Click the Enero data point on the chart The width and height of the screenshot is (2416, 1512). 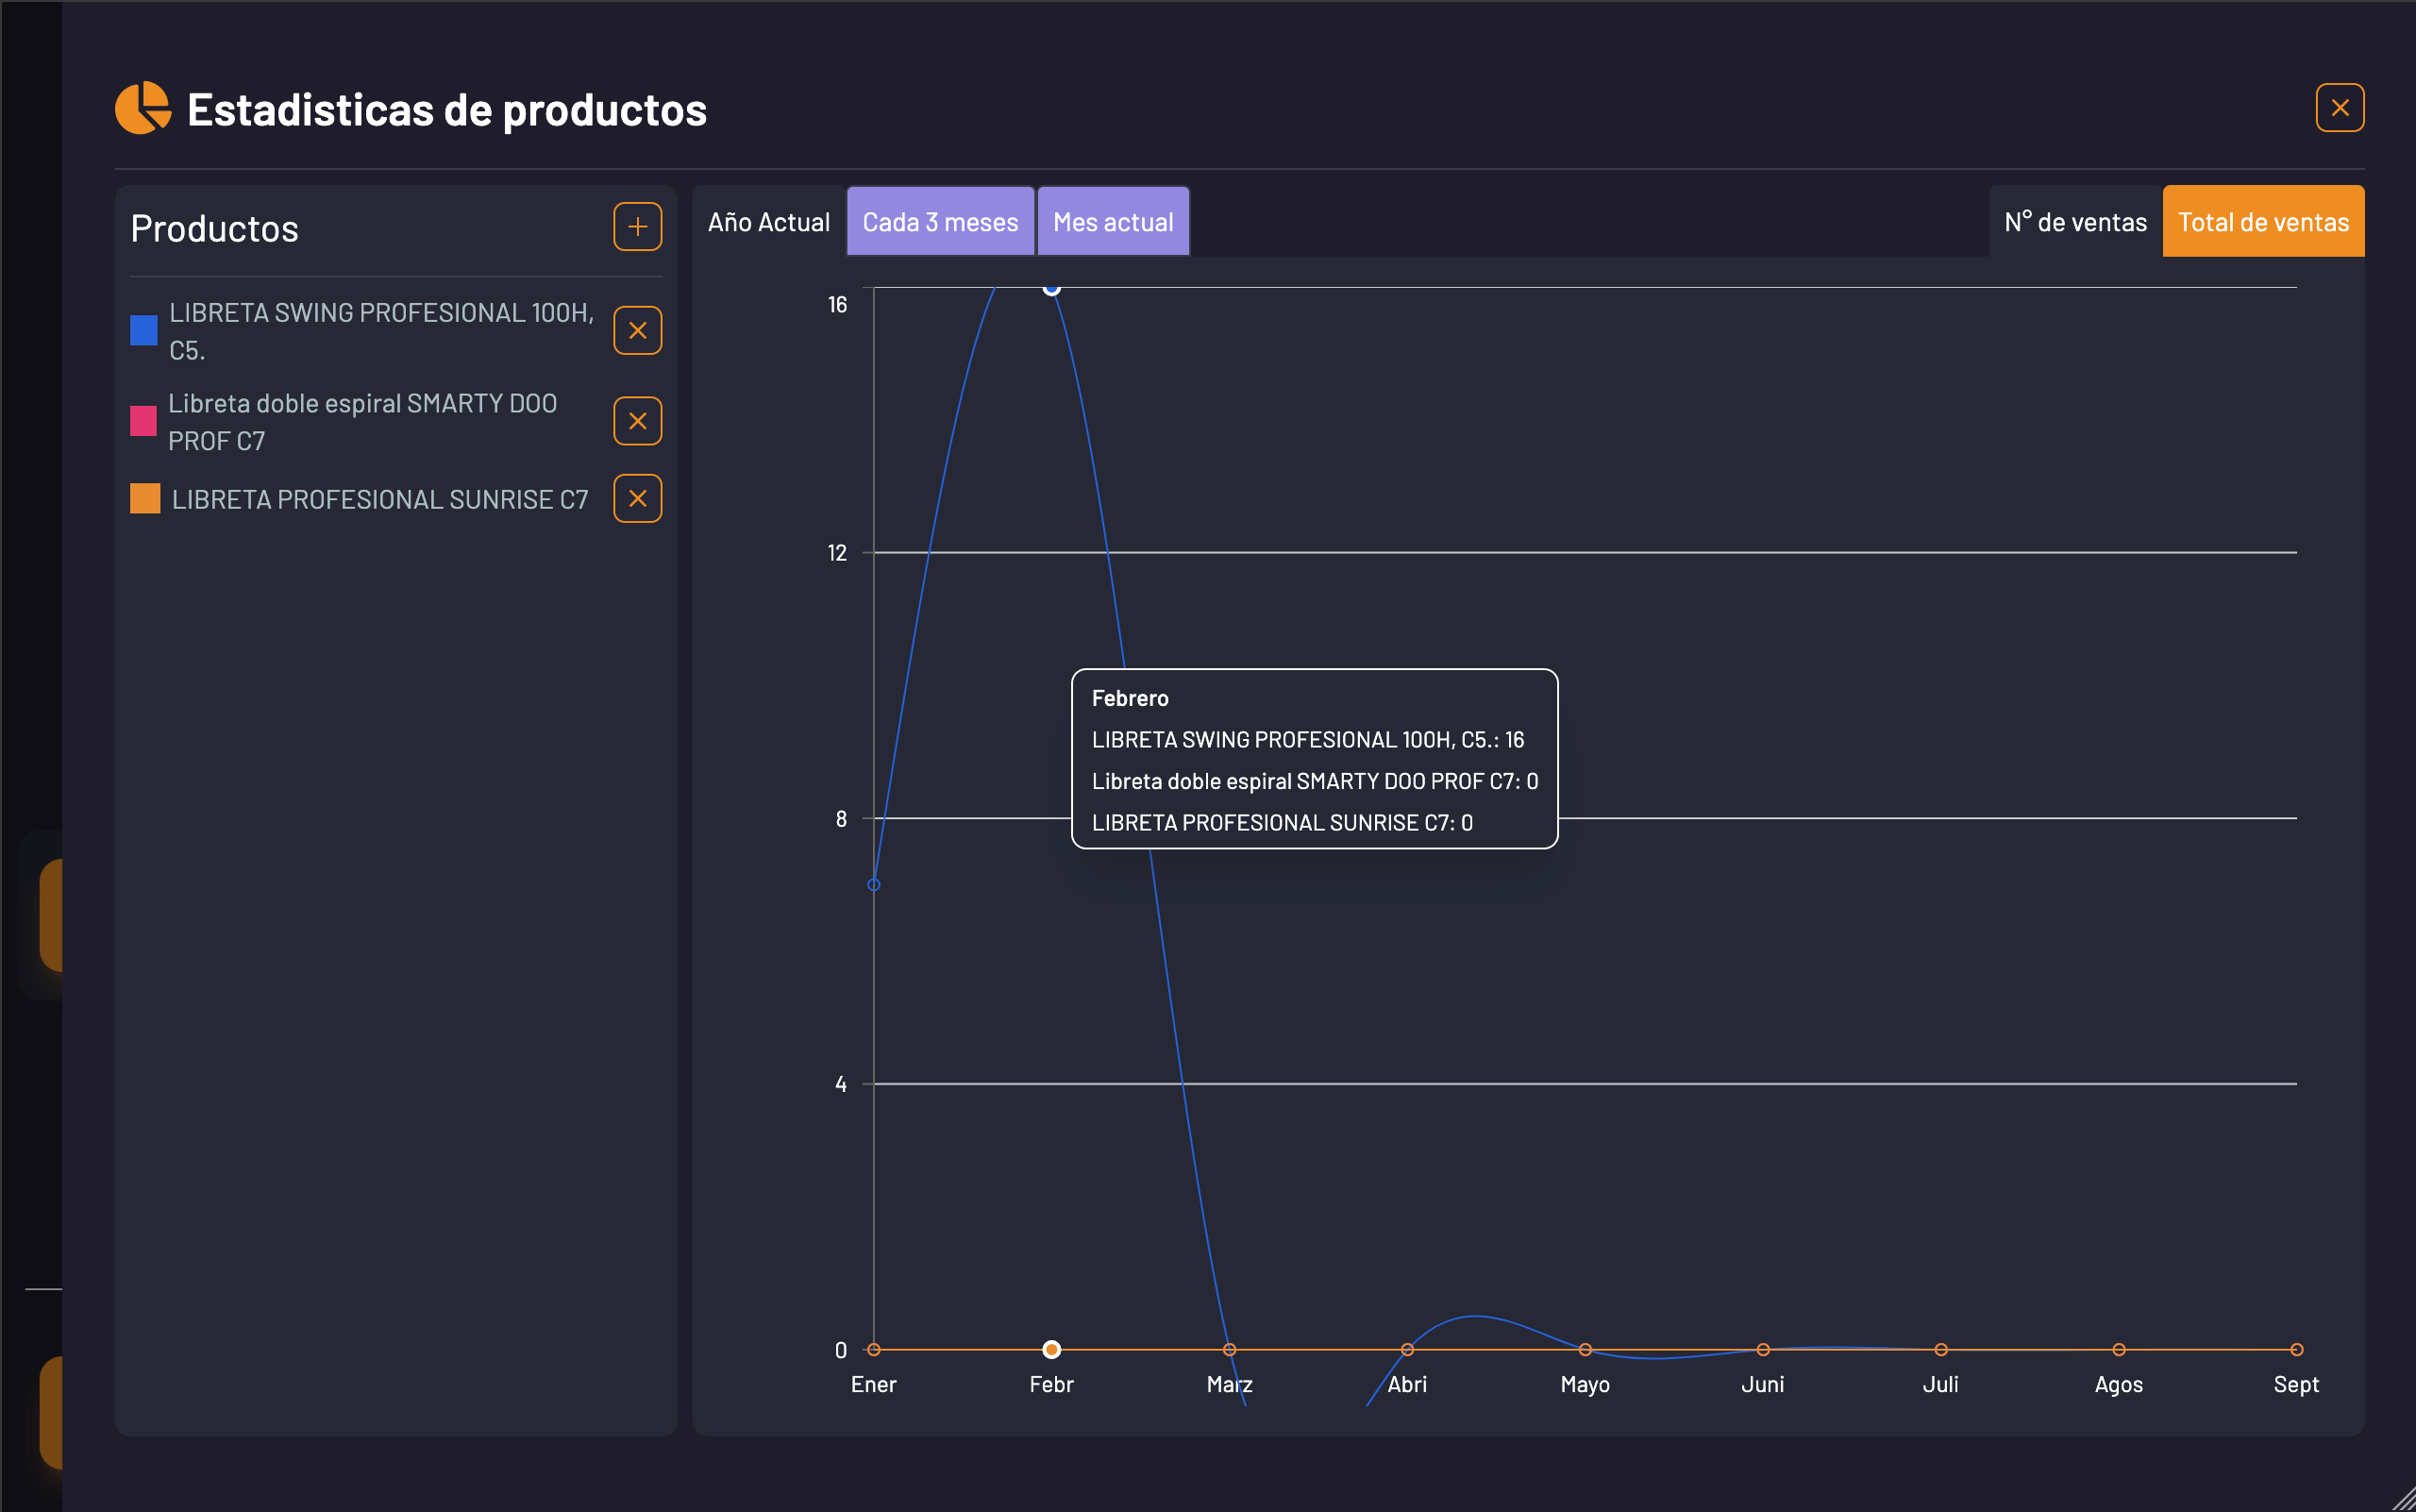click(875, 883)
